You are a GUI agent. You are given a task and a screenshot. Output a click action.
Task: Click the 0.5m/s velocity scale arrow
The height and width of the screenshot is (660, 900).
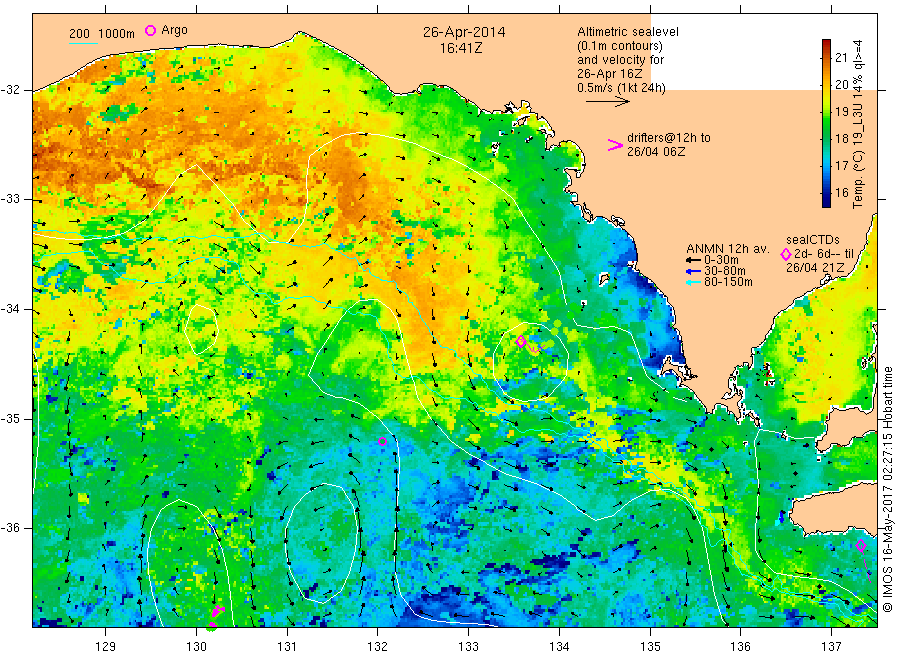607,102
